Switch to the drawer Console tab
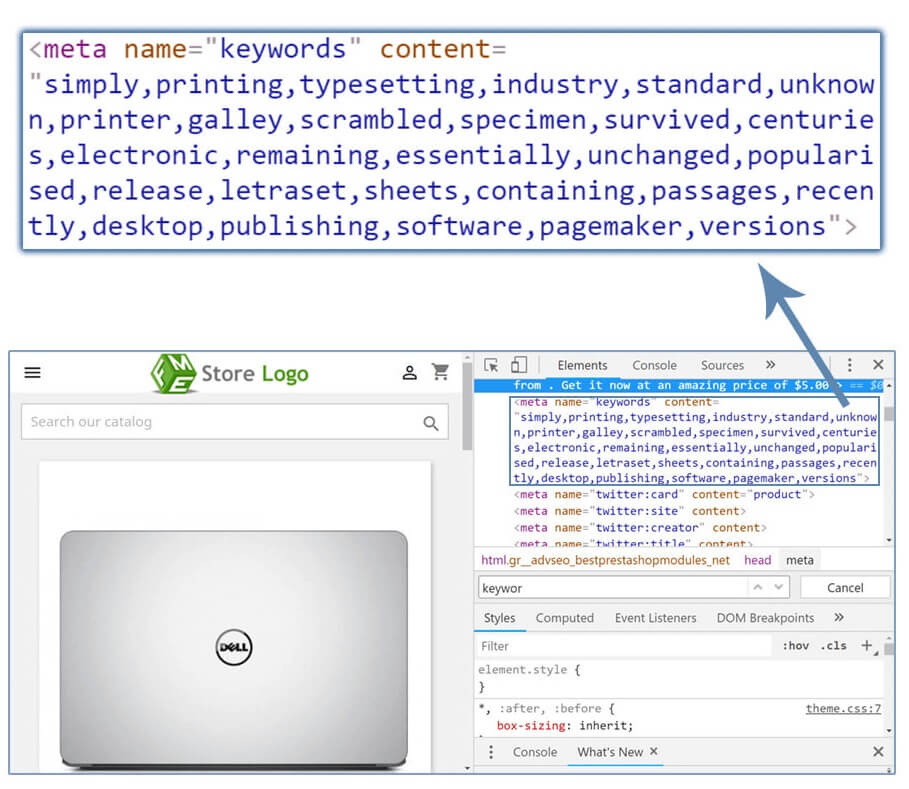The width and height of the screenshot is (909, 789). click(535, 752)
